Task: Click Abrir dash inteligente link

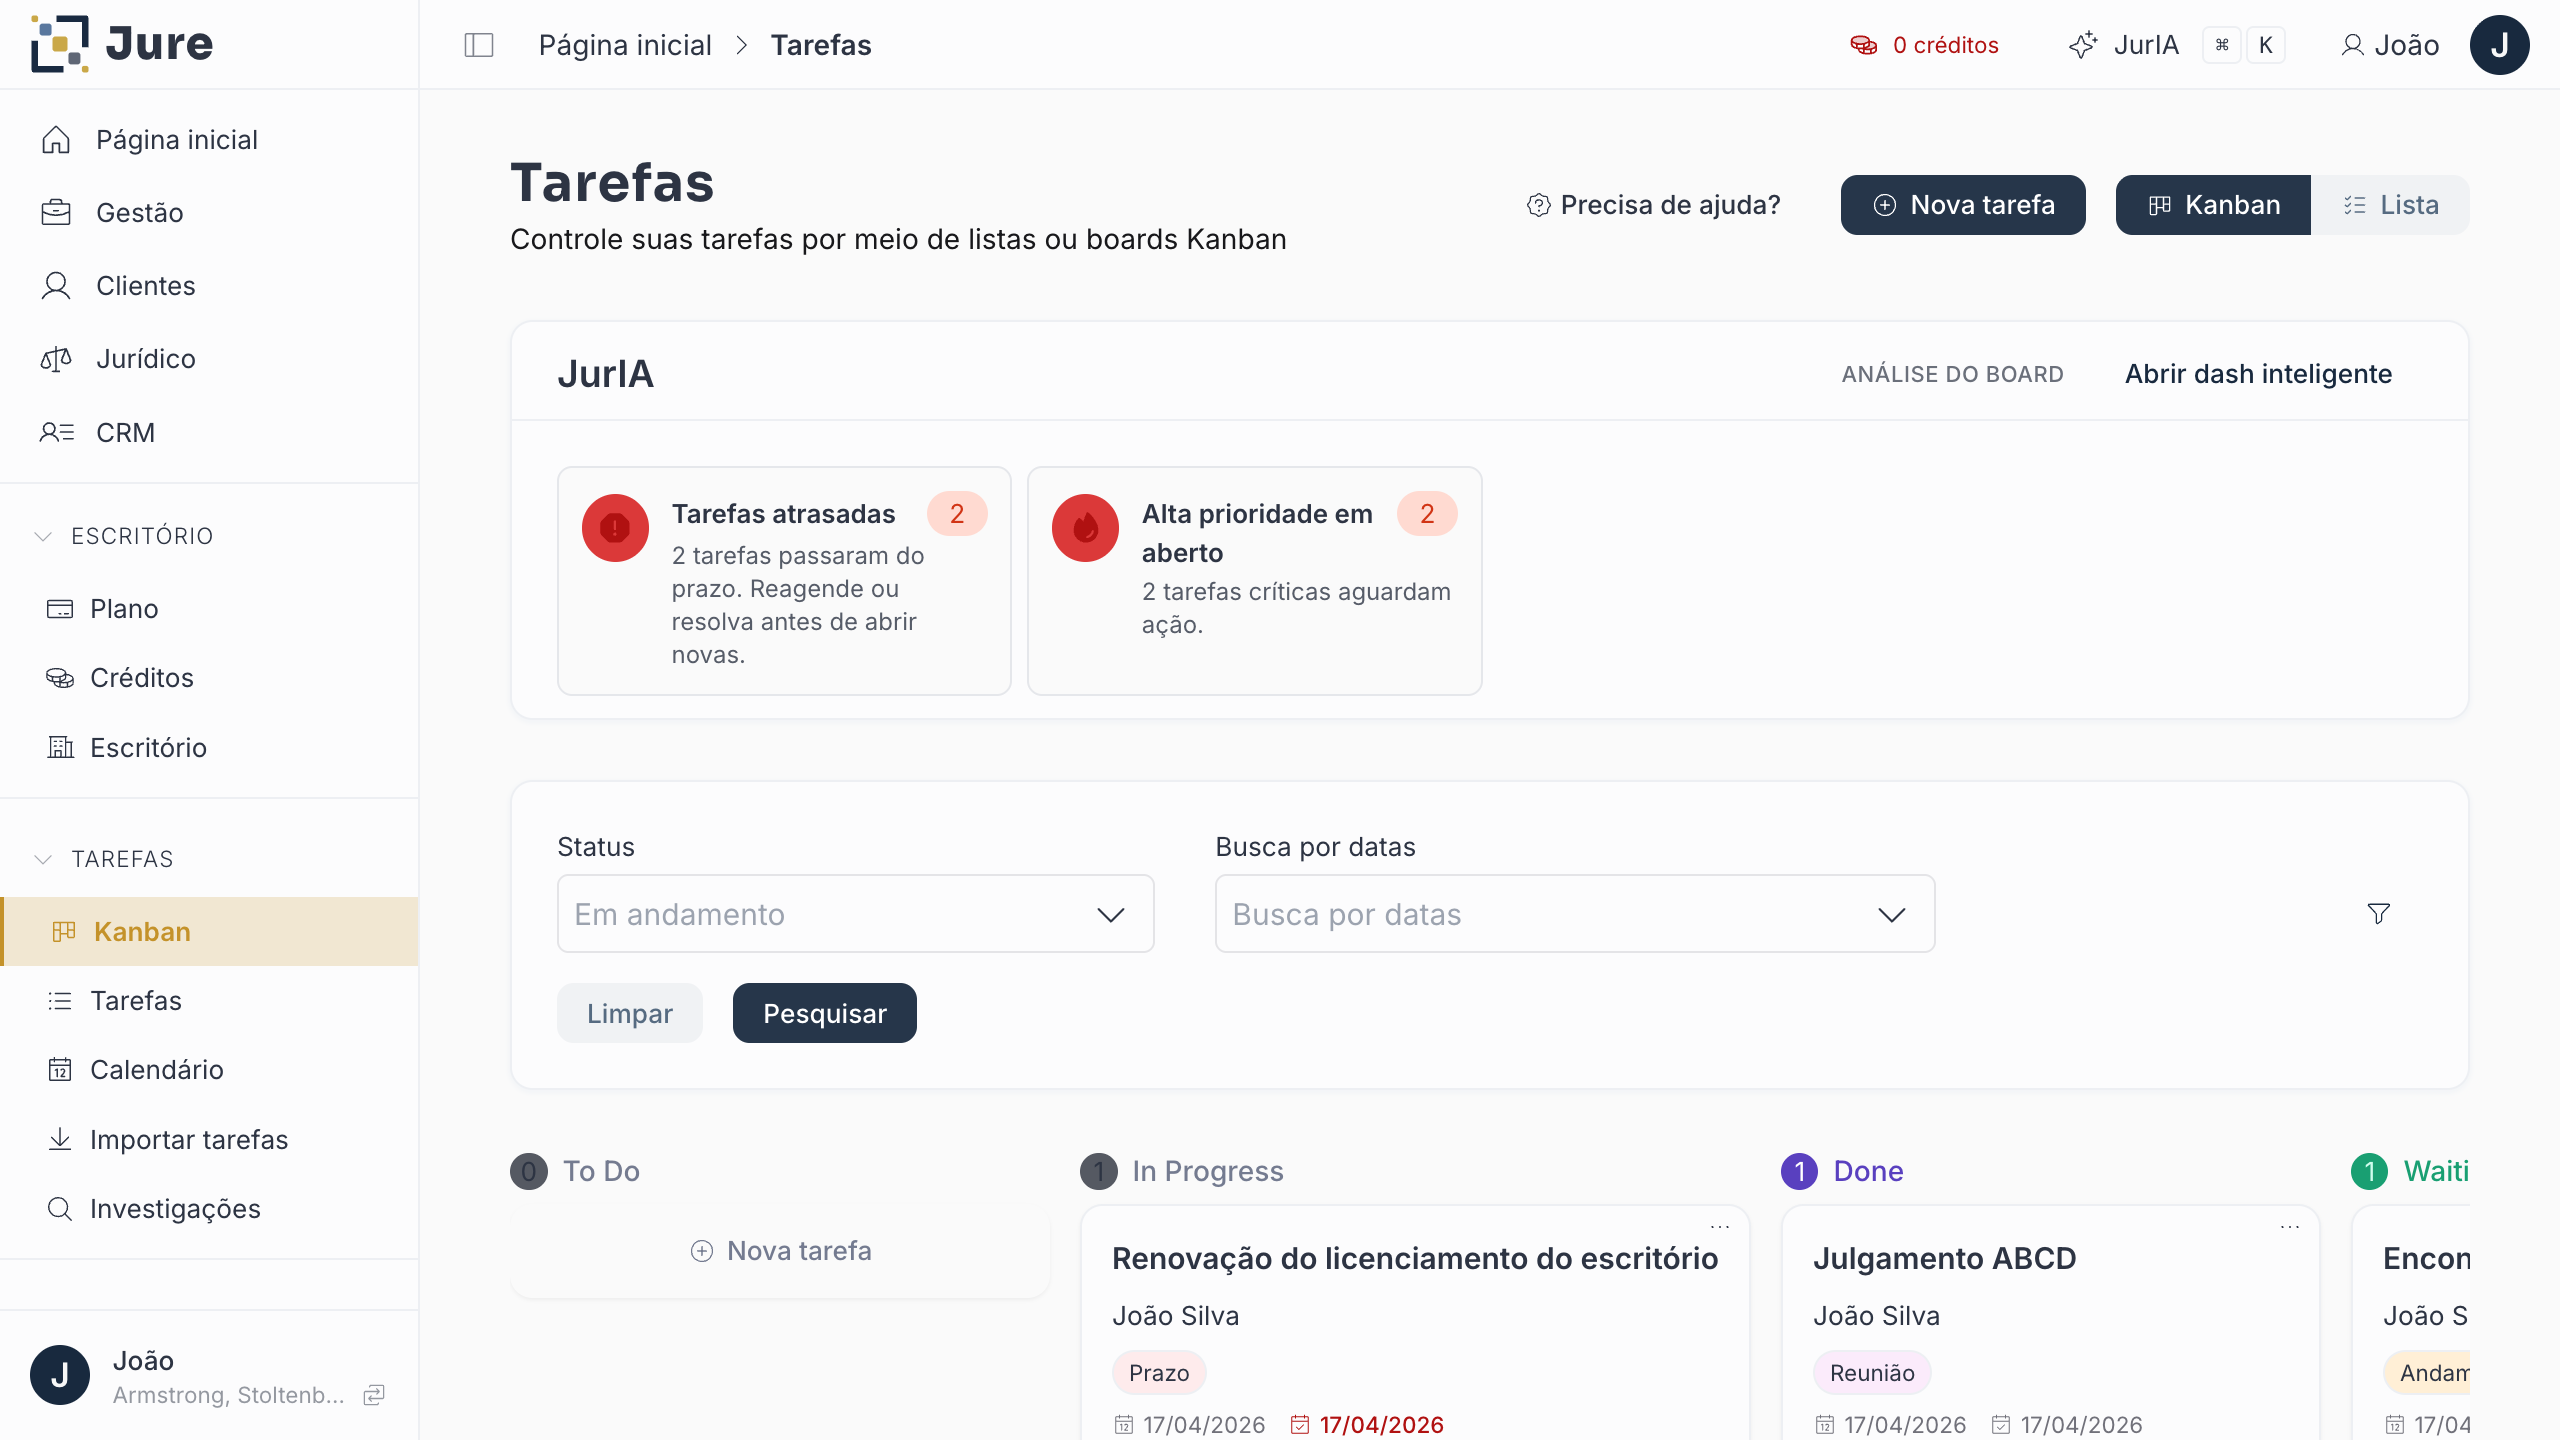Action: point(2258,374)
